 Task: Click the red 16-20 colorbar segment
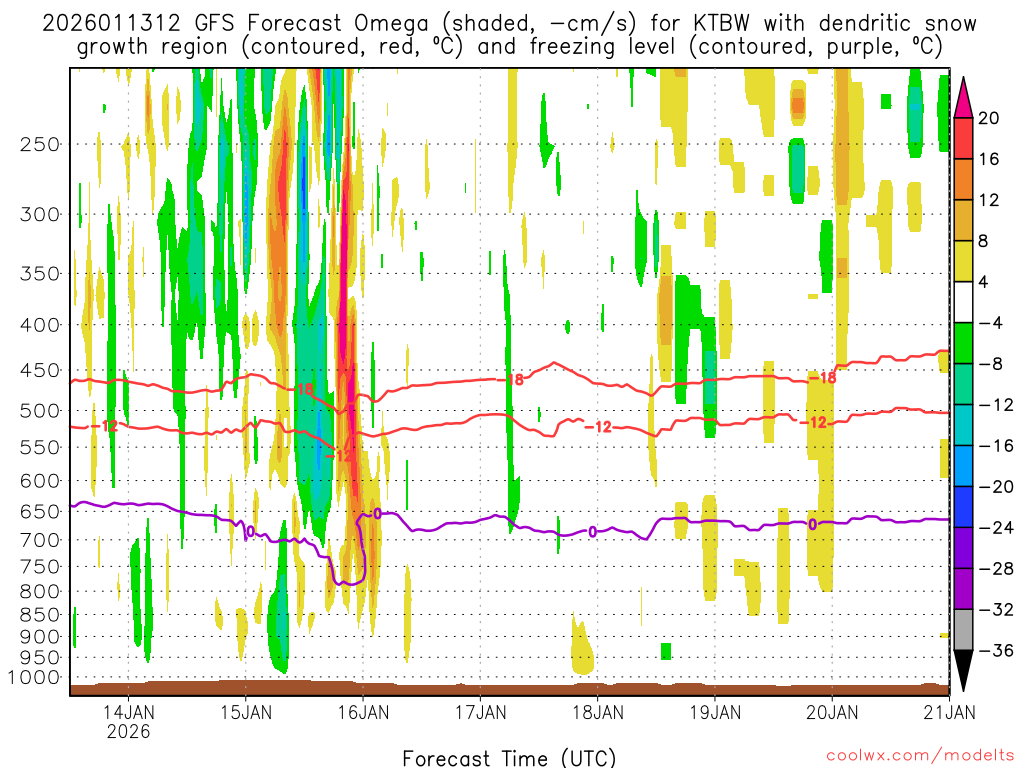[963, 138]
